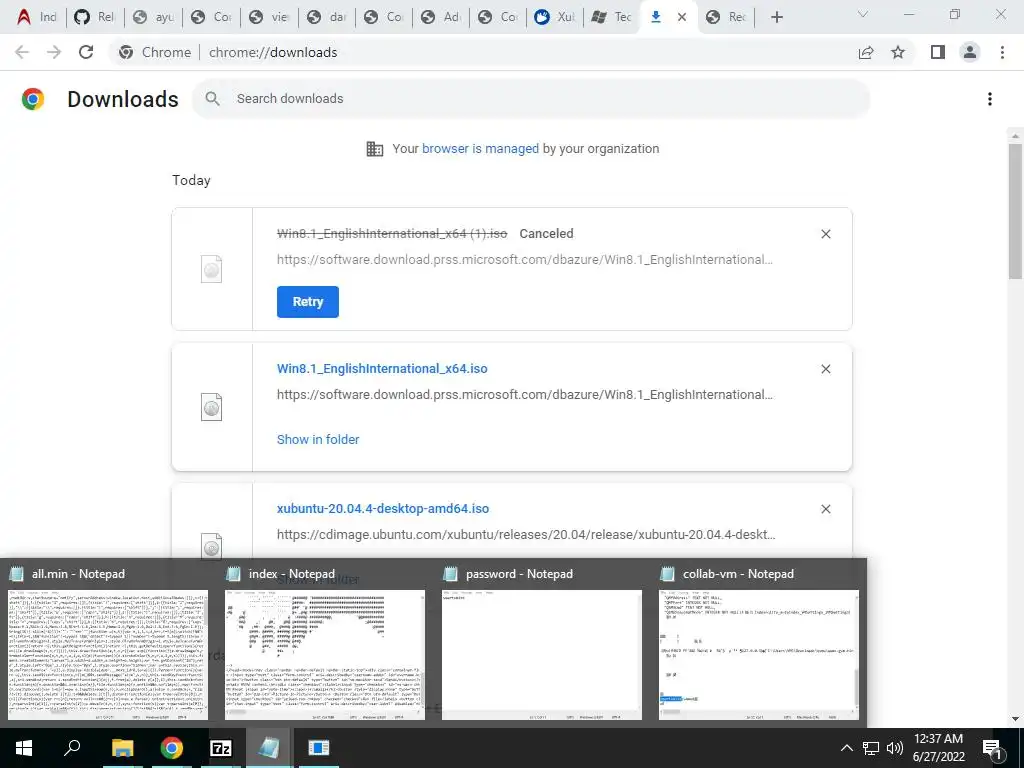Select the index - Notepad preview thumbnail
Viewport: 1024px width, 768px height.
click(x=325, y=654)
